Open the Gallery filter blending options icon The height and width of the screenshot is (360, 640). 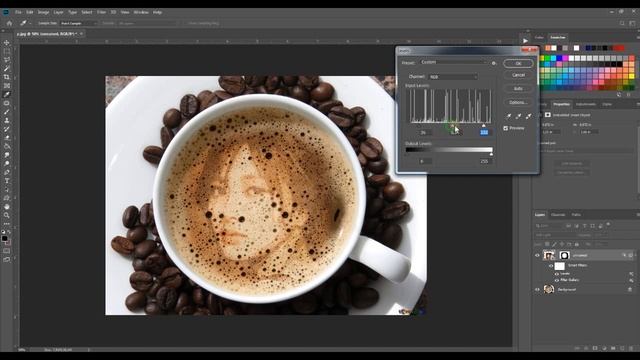(631, 280)
